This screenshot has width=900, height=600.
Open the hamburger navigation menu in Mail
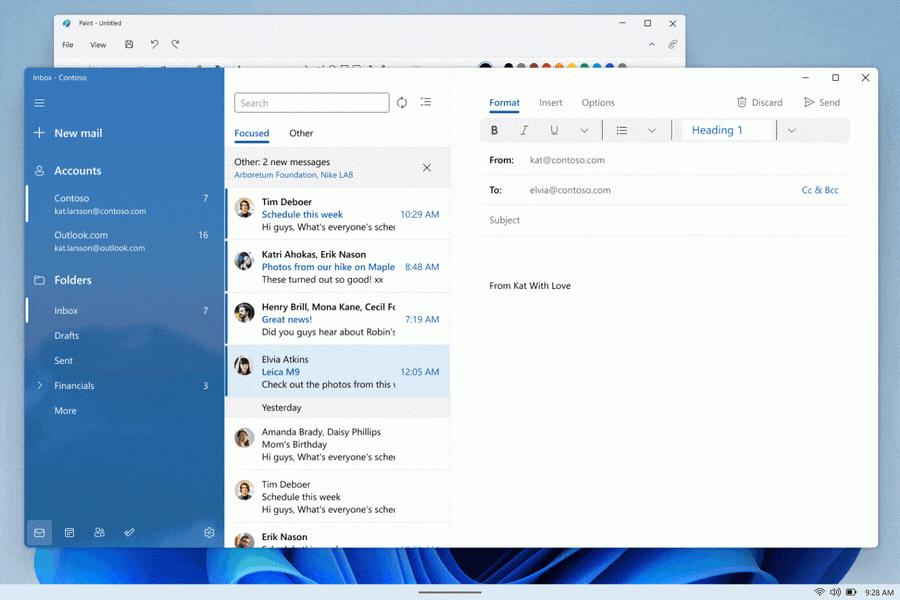tap(39, 103)
